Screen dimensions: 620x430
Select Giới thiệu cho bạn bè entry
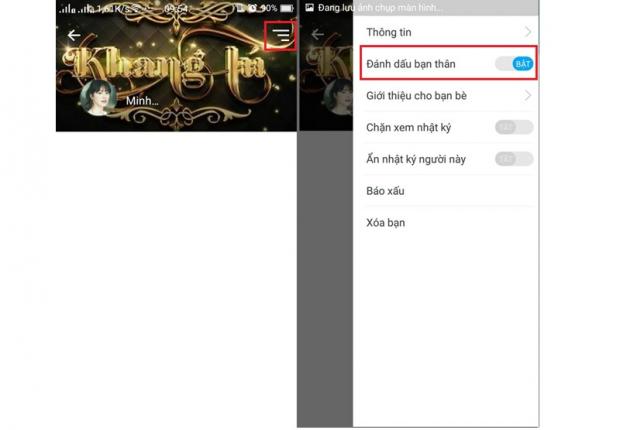tap(416, 96)
